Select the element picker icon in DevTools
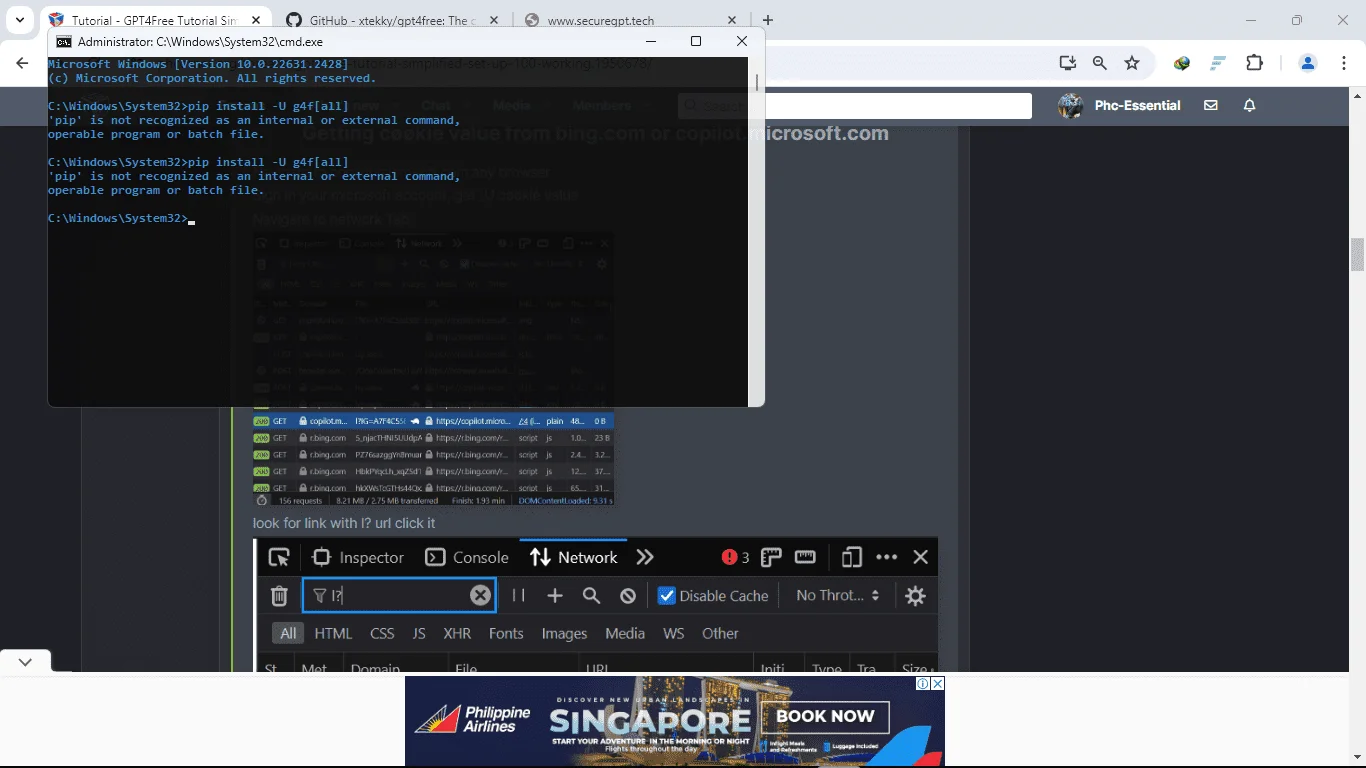 point(279,557)
